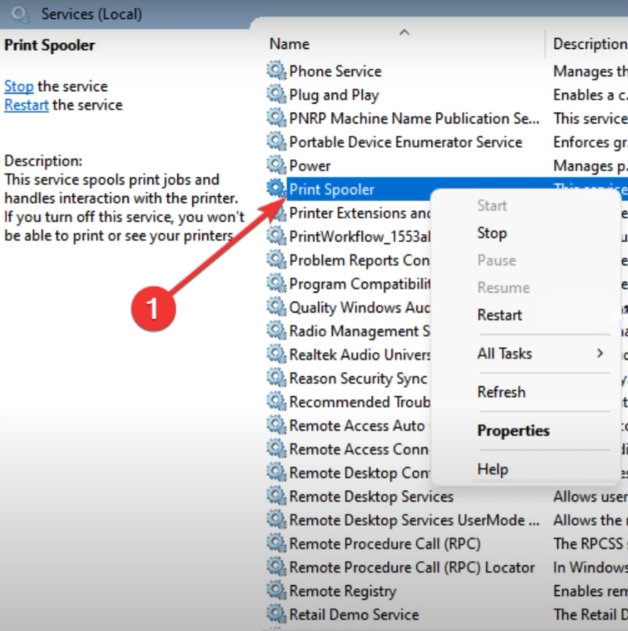Image resolution: width=628 pixels, height=631 pixels.
Task: Expand the All Tasks submenu arrow
Action: [600, 353]
